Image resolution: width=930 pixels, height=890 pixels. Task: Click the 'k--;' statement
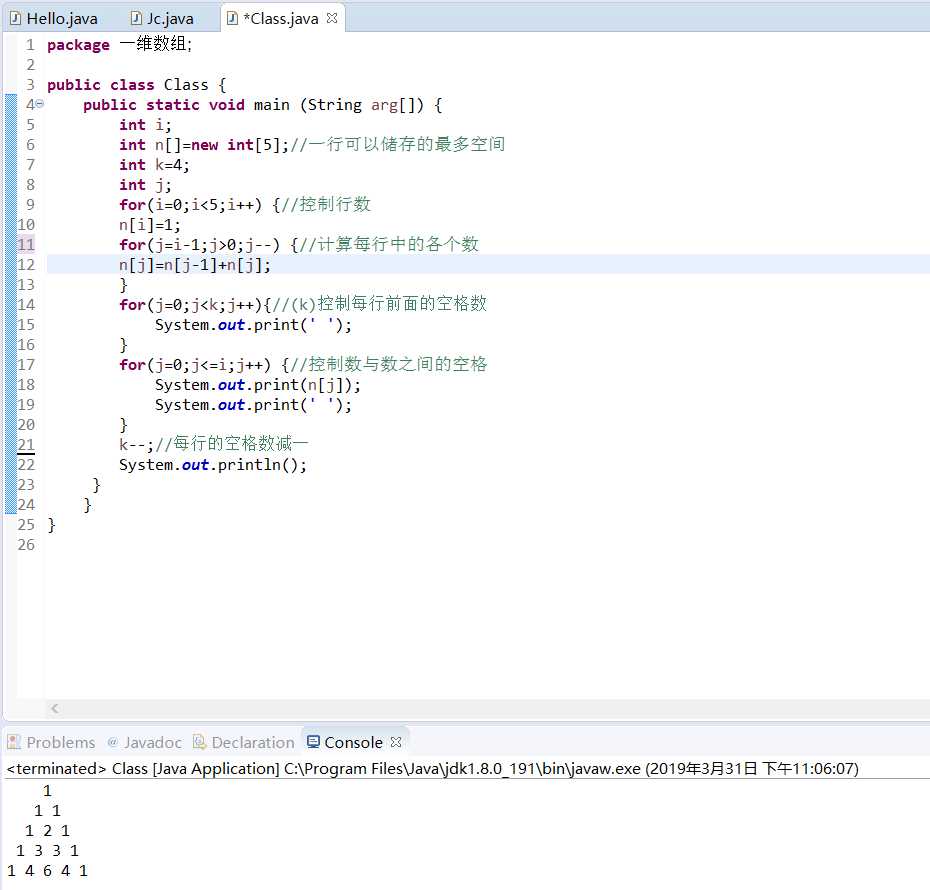click(x=136, y=445)
